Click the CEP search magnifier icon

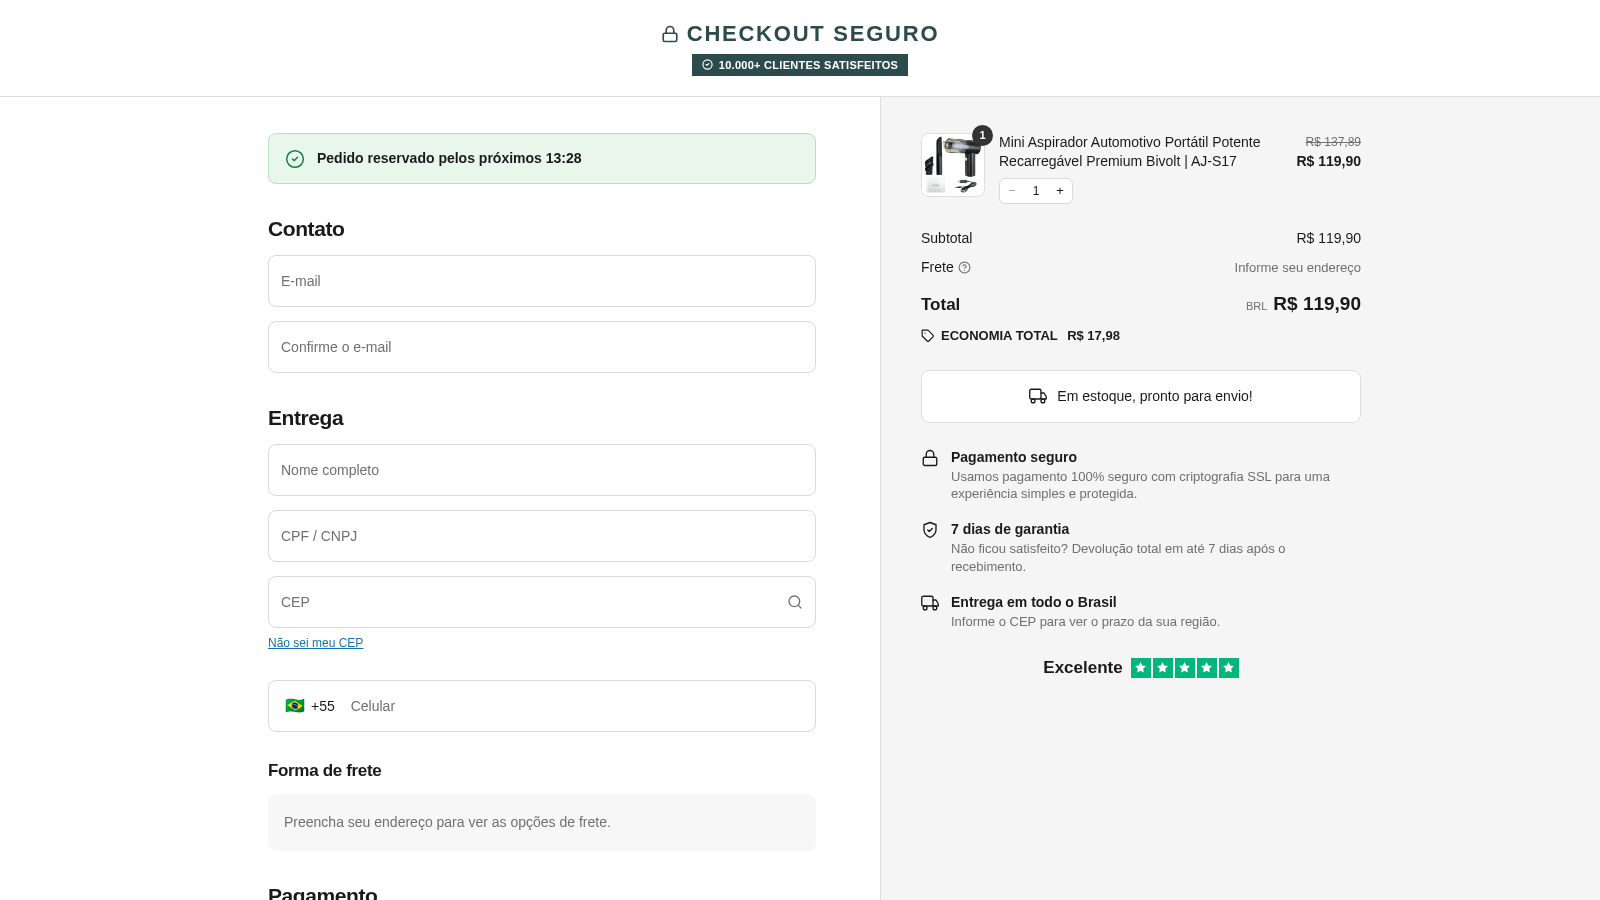795,602
